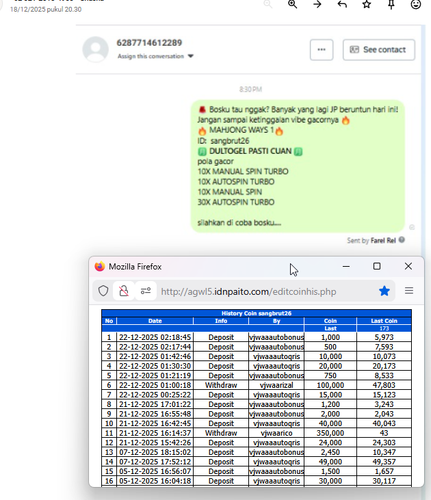
Task: Click the Info column header
Action: point(221,321)
